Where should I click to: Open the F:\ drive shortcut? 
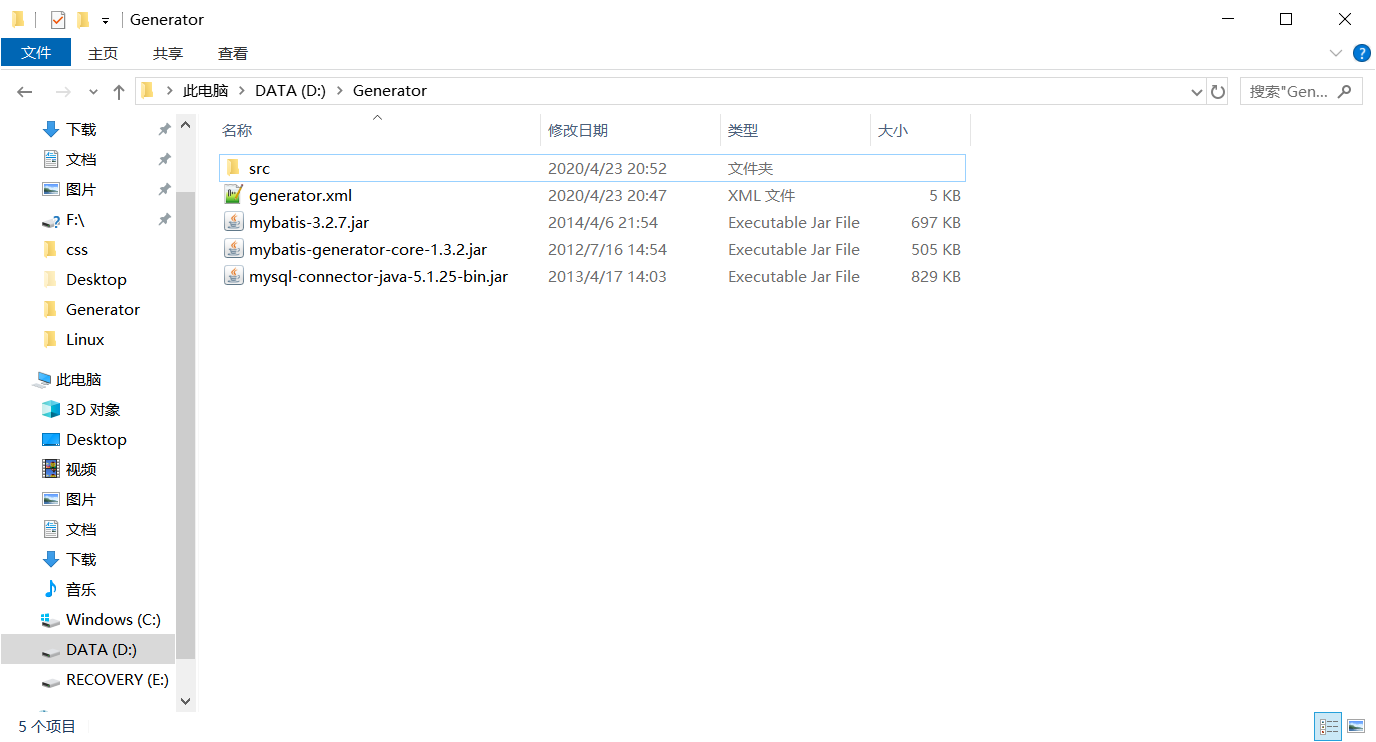[75, 219]
